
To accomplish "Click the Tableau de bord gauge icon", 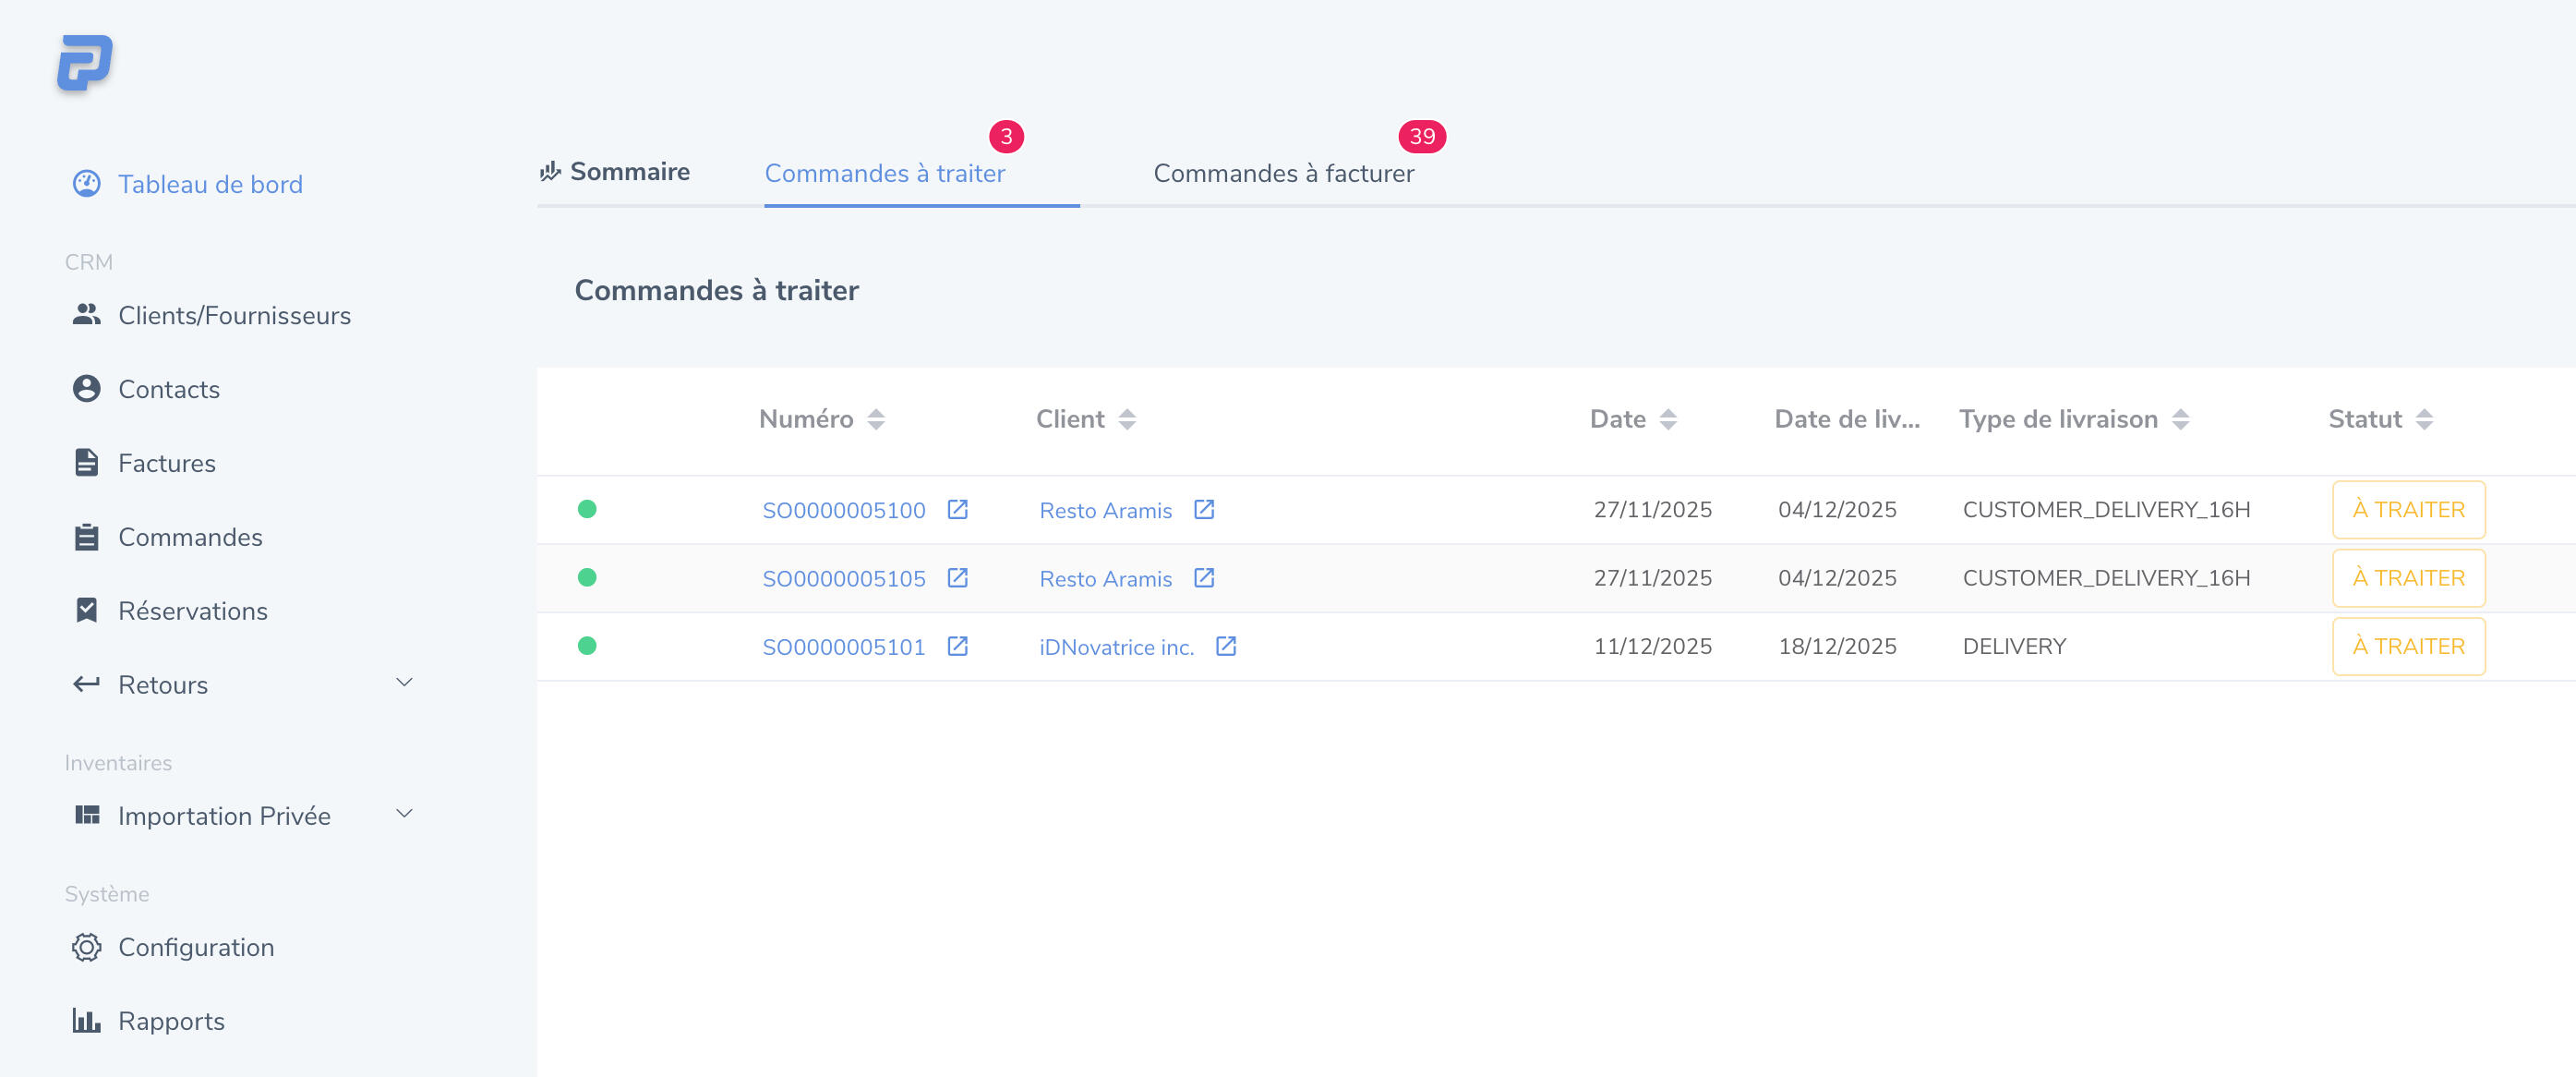I will (x=87, y=184).
